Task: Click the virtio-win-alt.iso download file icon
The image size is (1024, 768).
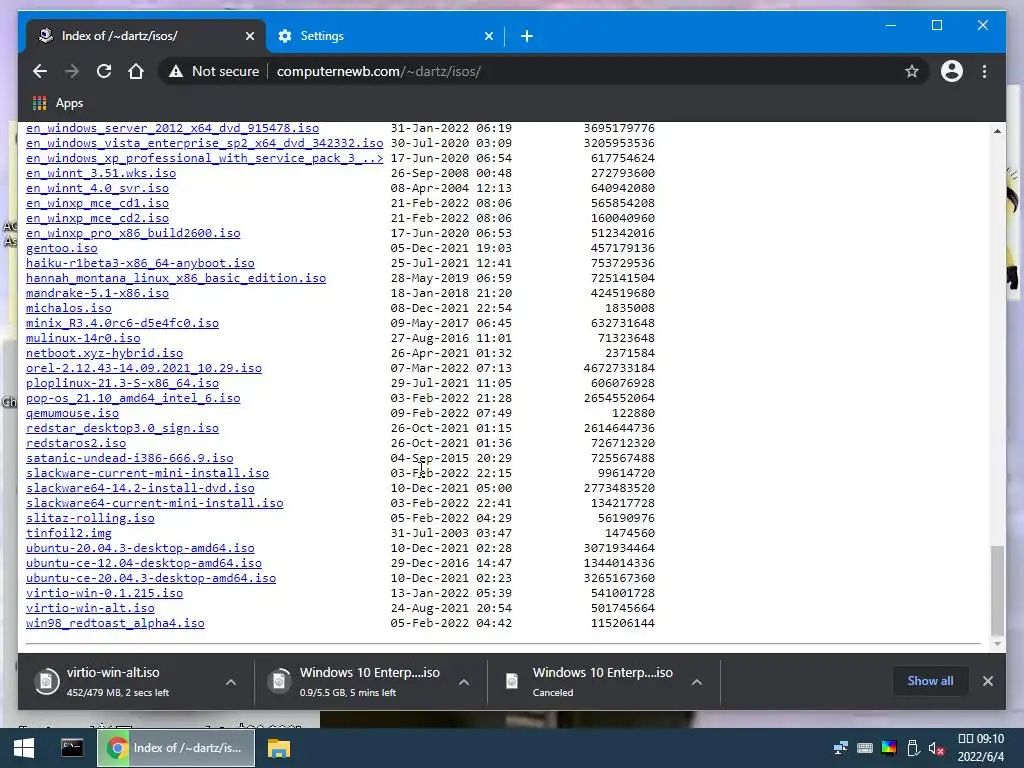Action: click(x=46, y=682)
